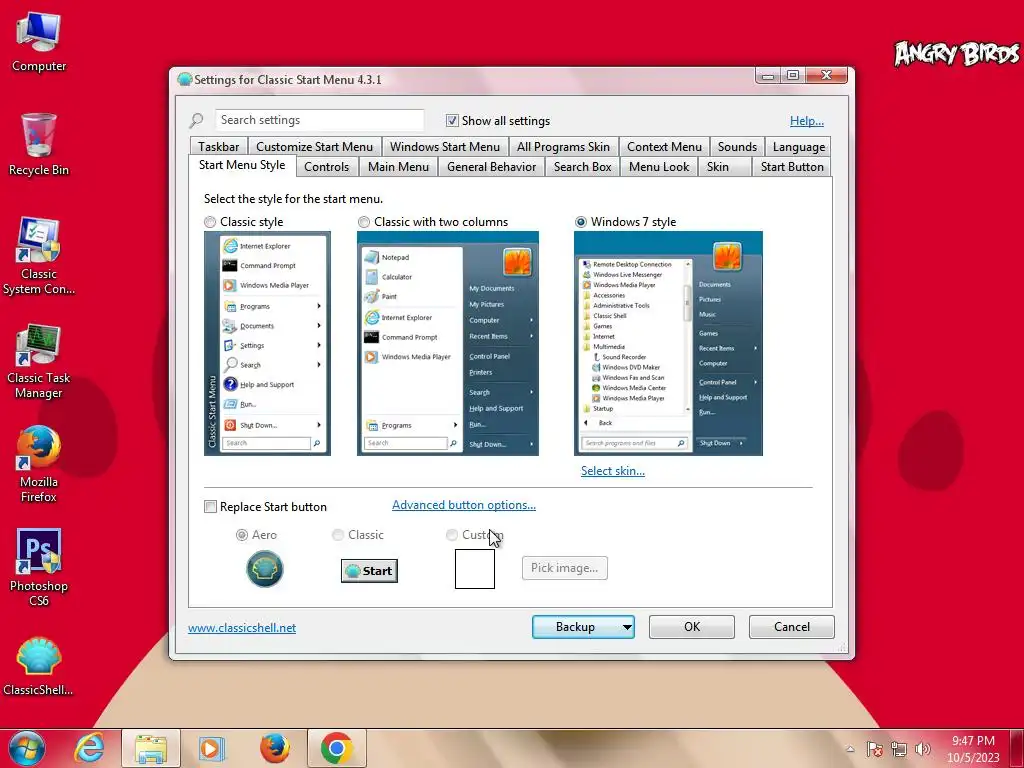The width and height of the screenshot is (1024, 768).
Task: Switch to the Main Menu tab
Action: pyautogui.click(x=398, y=167)
